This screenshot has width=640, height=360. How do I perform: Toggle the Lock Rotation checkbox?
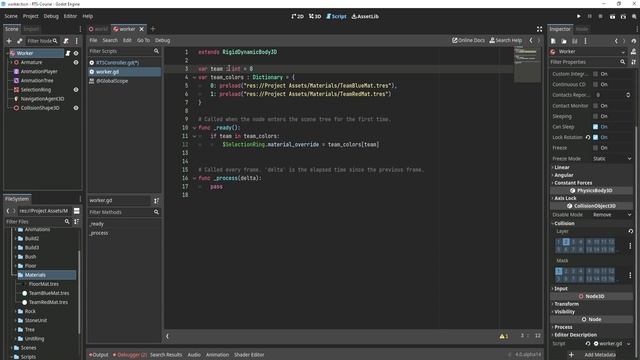pos(596,138)
